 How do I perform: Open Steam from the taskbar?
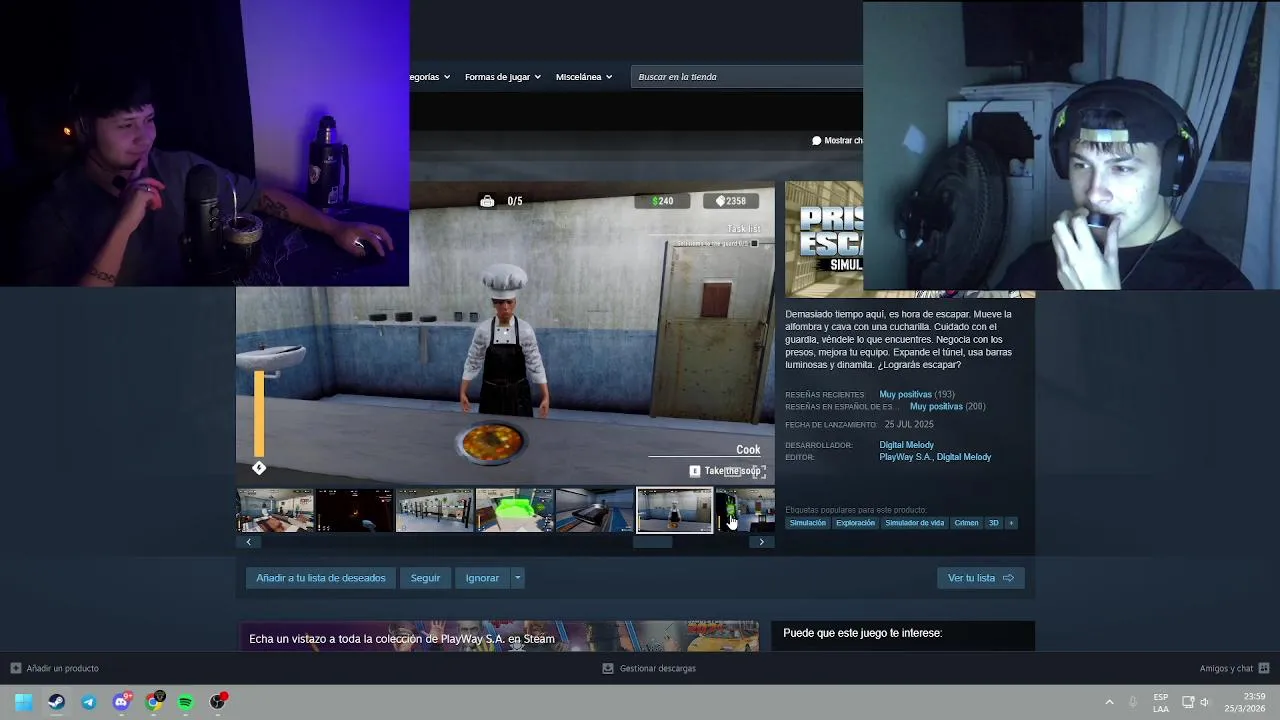point(56,702)
